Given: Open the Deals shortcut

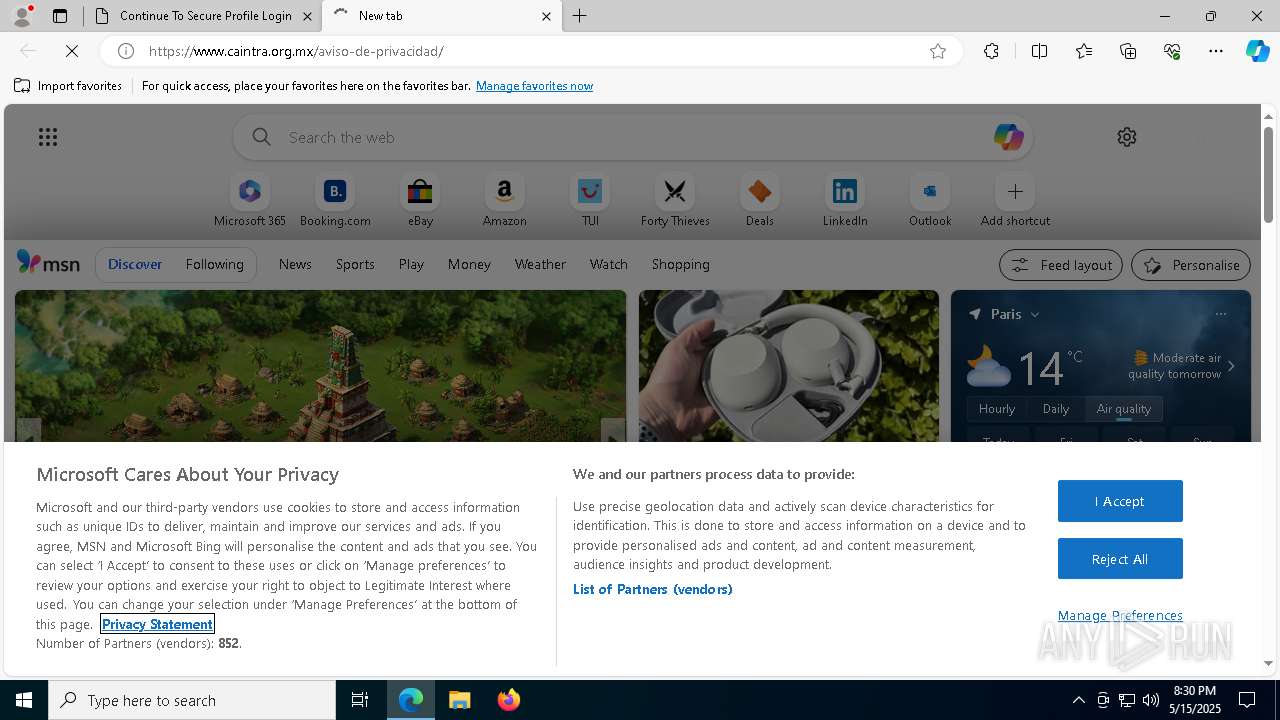Looking at the screenshot, I should (x=760, y=201).
